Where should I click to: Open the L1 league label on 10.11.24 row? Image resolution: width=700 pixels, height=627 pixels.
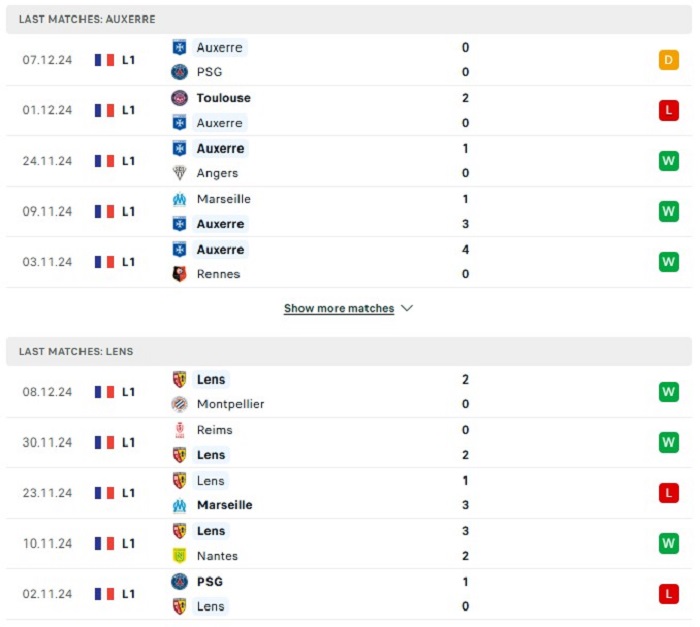tap(129, 543)
